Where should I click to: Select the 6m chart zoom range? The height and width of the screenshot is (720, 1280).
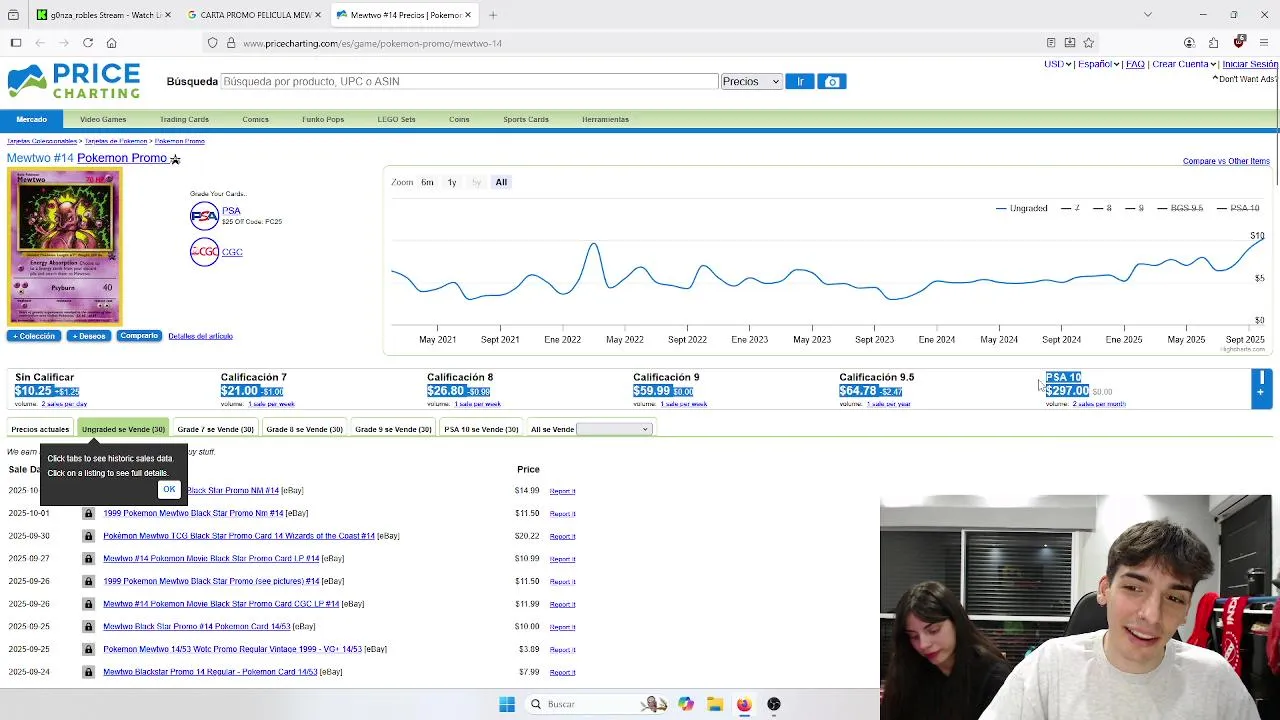(x=427, y=182)
